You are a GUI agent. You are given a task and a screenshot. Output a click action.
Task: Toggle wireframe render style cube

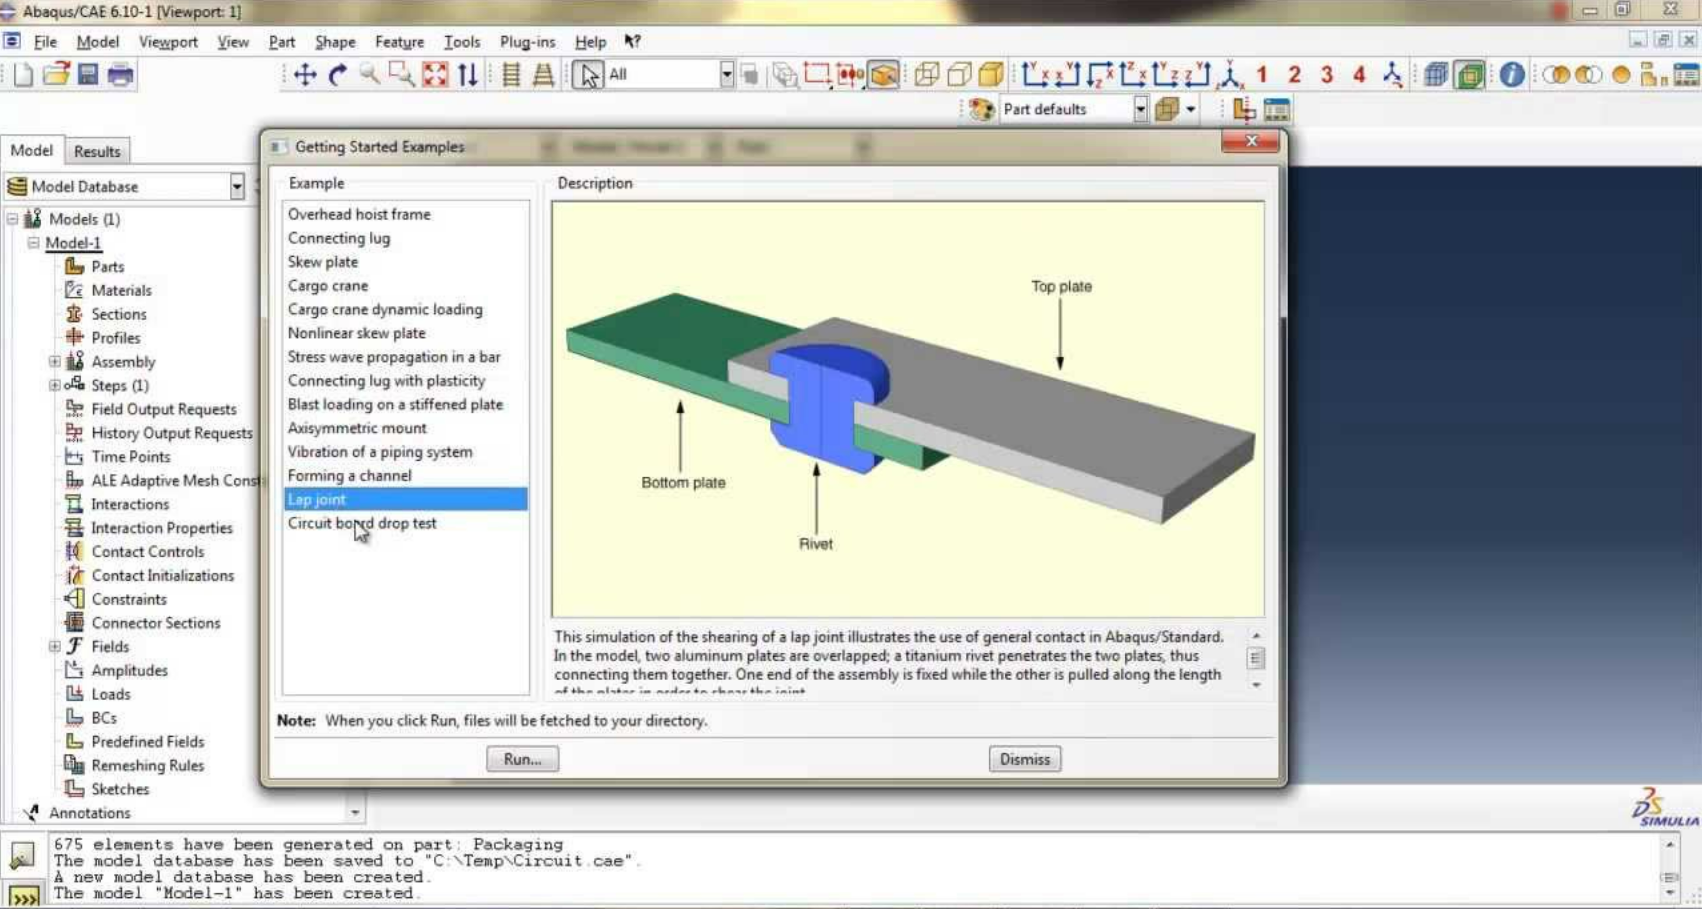(x=927, y=75)
